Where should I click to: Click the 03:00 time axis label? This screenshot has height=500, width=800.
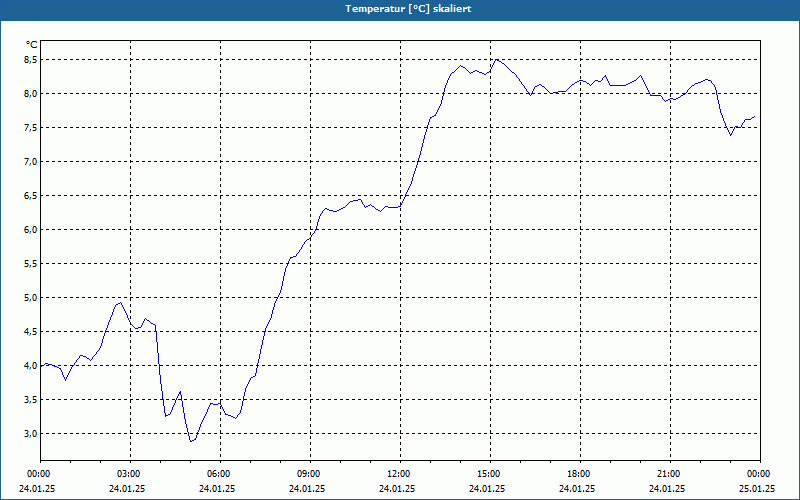pos(128,474)
